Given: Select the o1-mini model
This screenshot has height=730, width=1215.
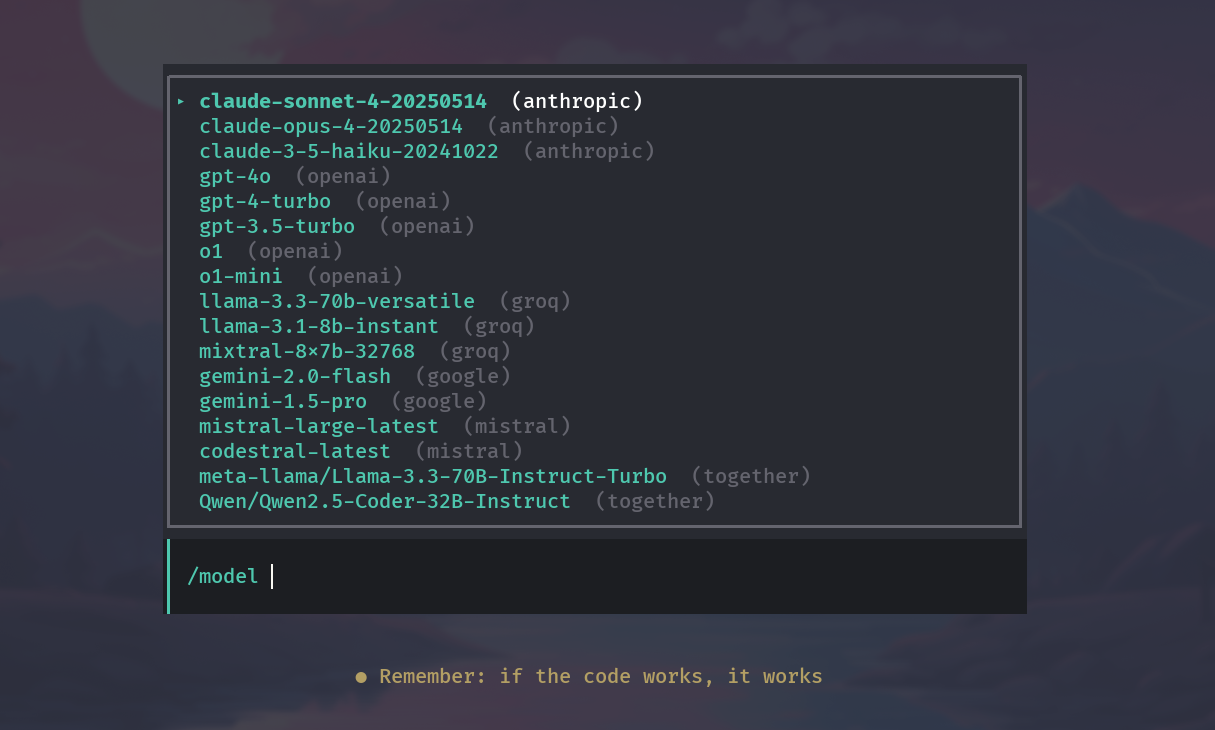Looking at the screenshot, I should 240,276.
